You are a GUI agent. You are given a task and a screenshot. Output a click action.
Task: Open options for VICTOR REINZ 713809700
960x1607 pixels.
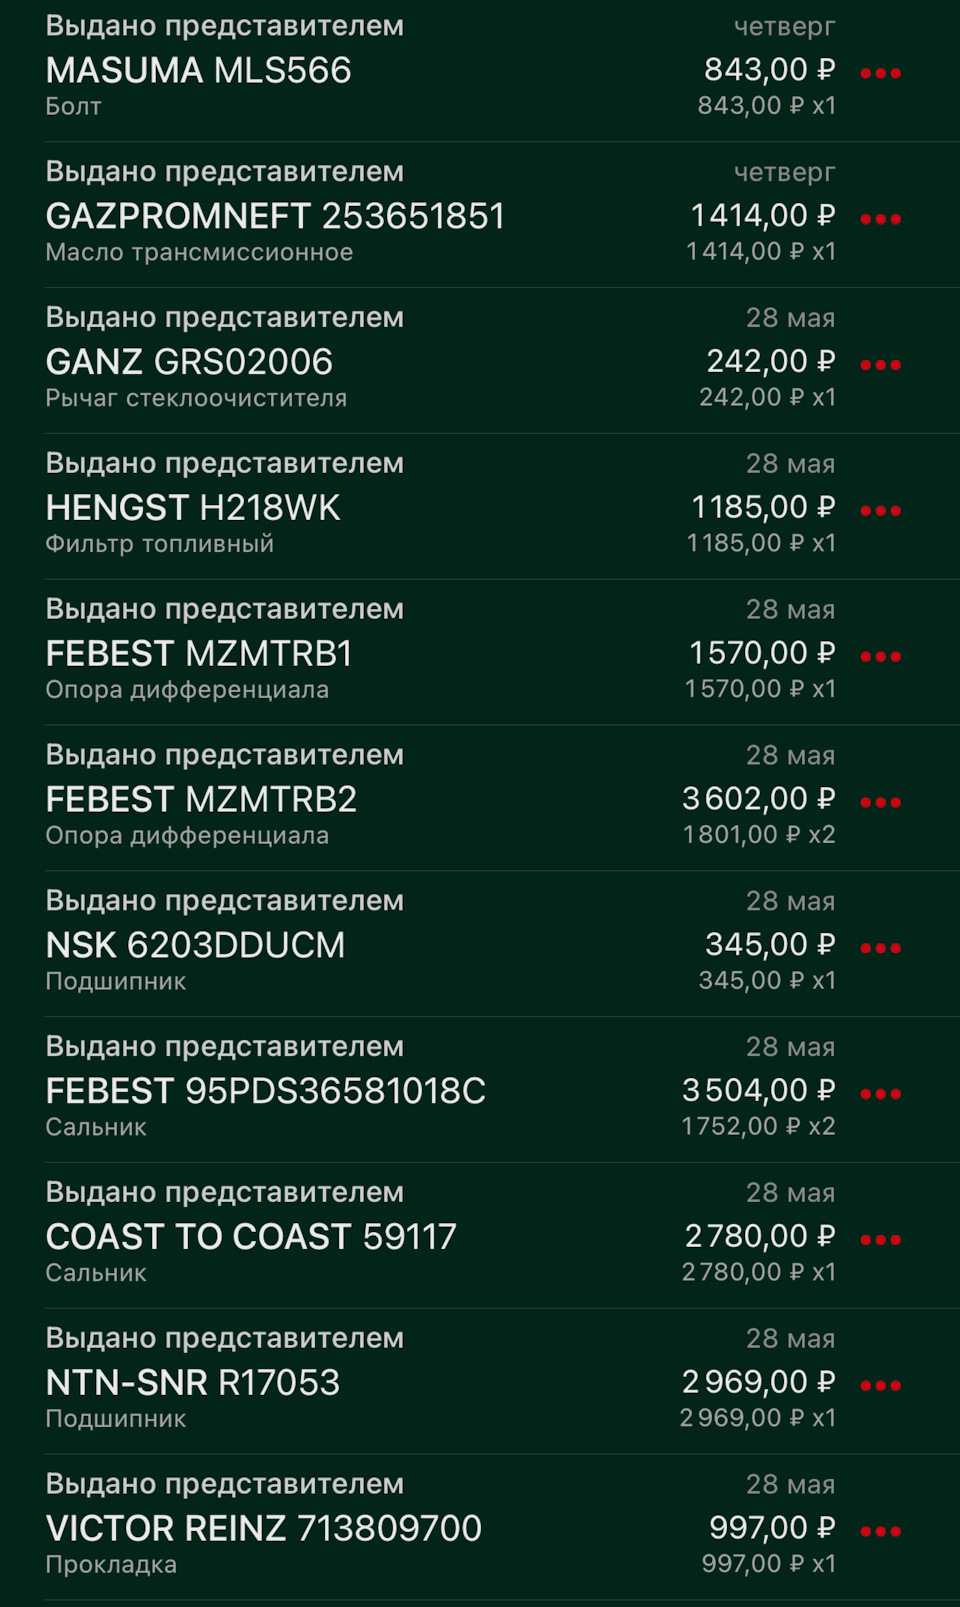(880, 1532)
